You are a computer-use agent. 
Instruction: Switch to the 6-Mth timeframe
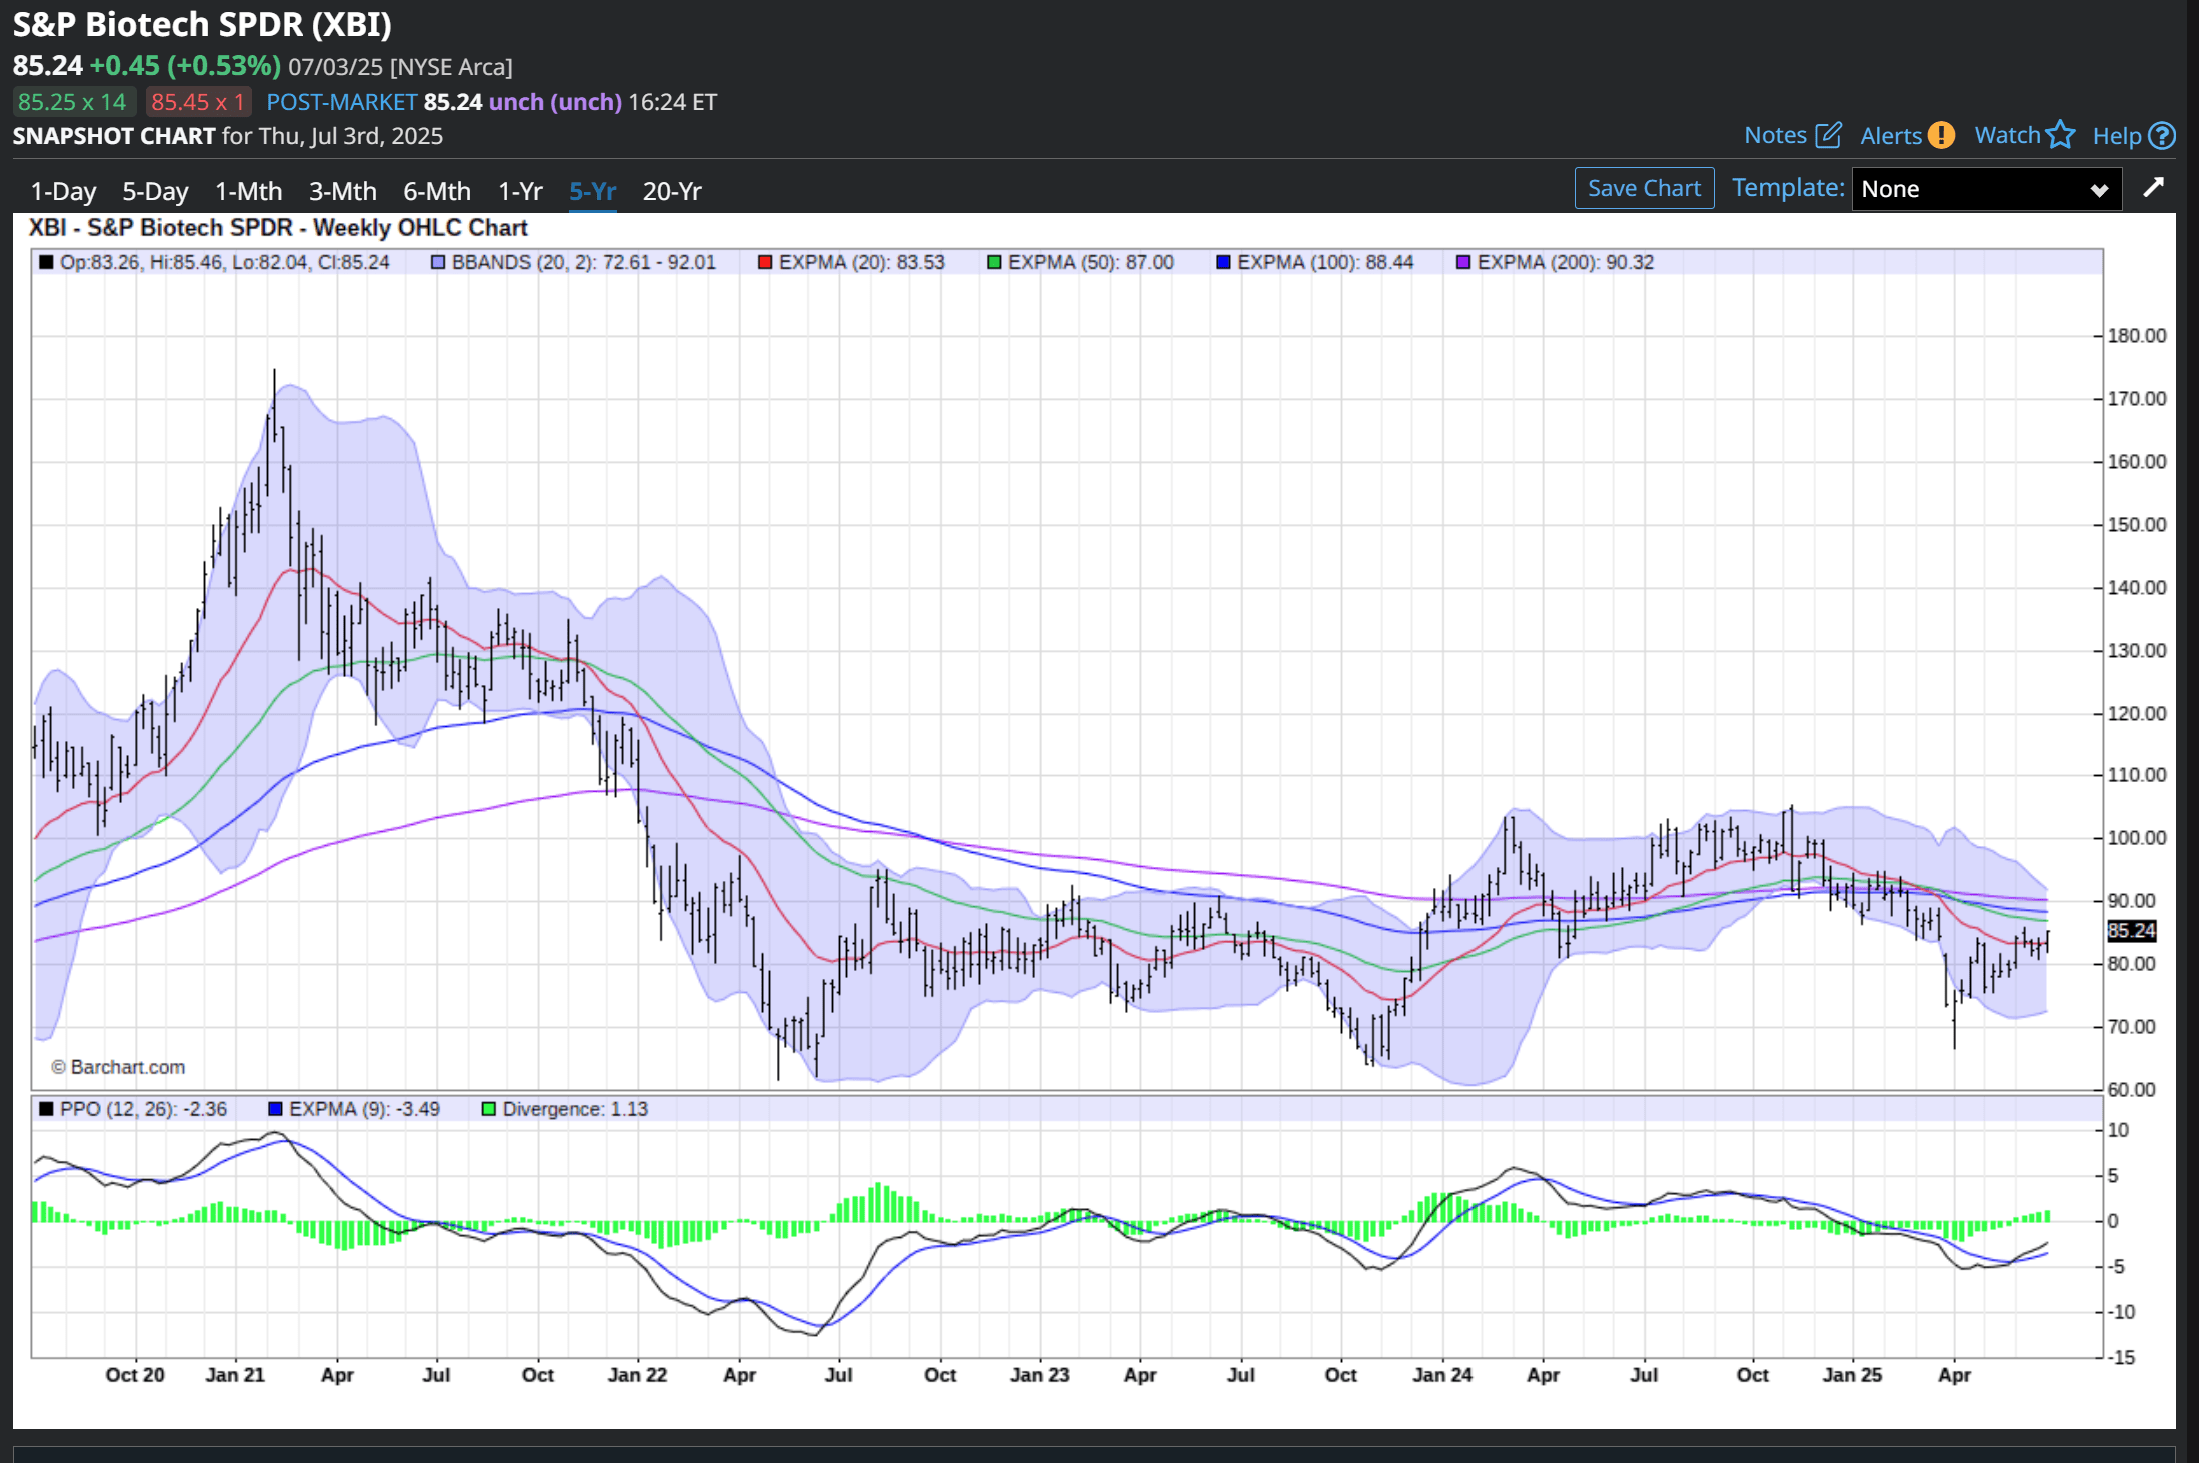coord(437,191)
